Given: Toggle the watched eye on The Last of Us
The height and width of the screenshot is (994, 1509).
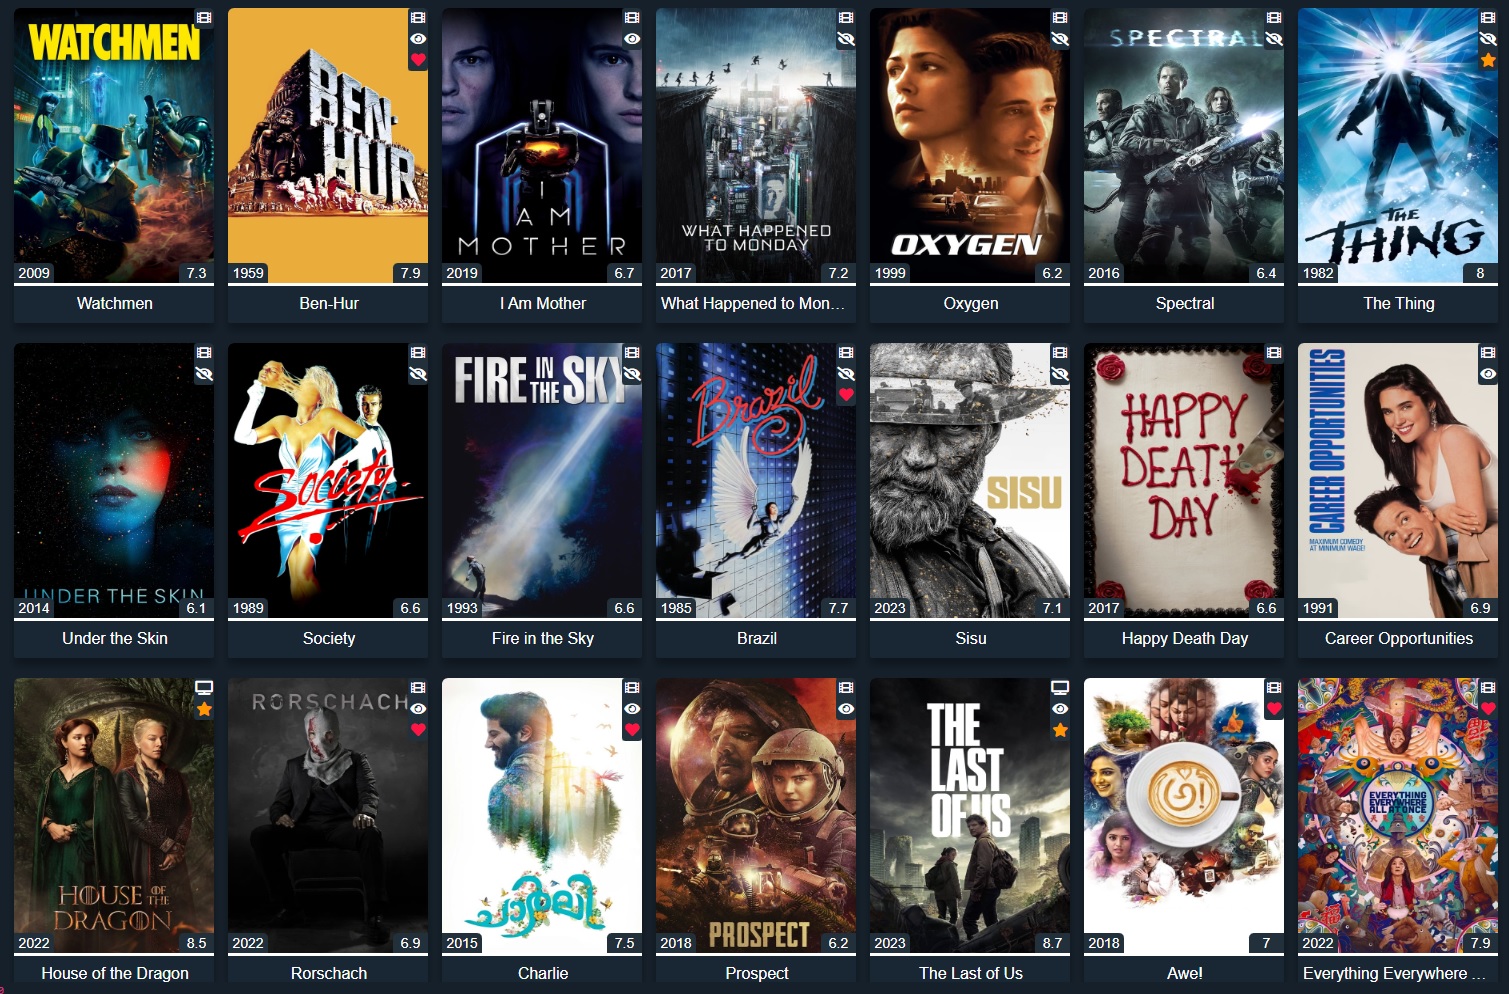Looking at the screenshot, I should coord(1060,709).
